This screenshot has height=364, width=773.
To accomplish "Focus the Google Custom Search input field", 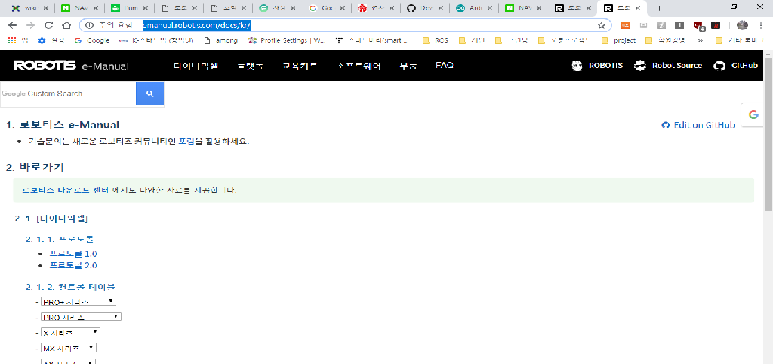I will coord(68,94).
